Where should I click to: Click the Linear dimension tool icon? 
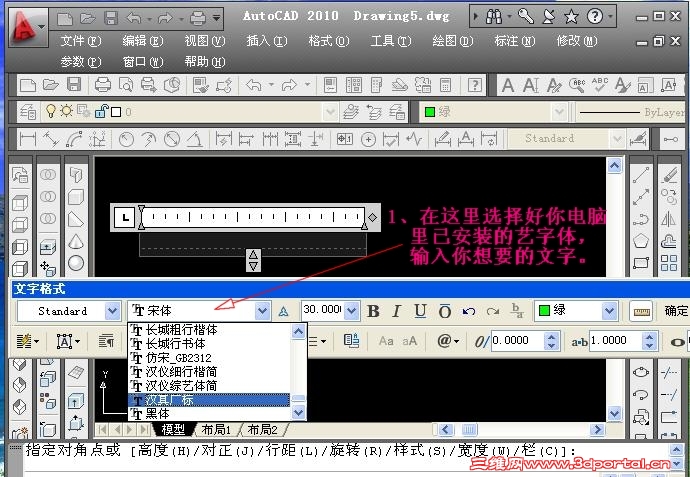27,139
